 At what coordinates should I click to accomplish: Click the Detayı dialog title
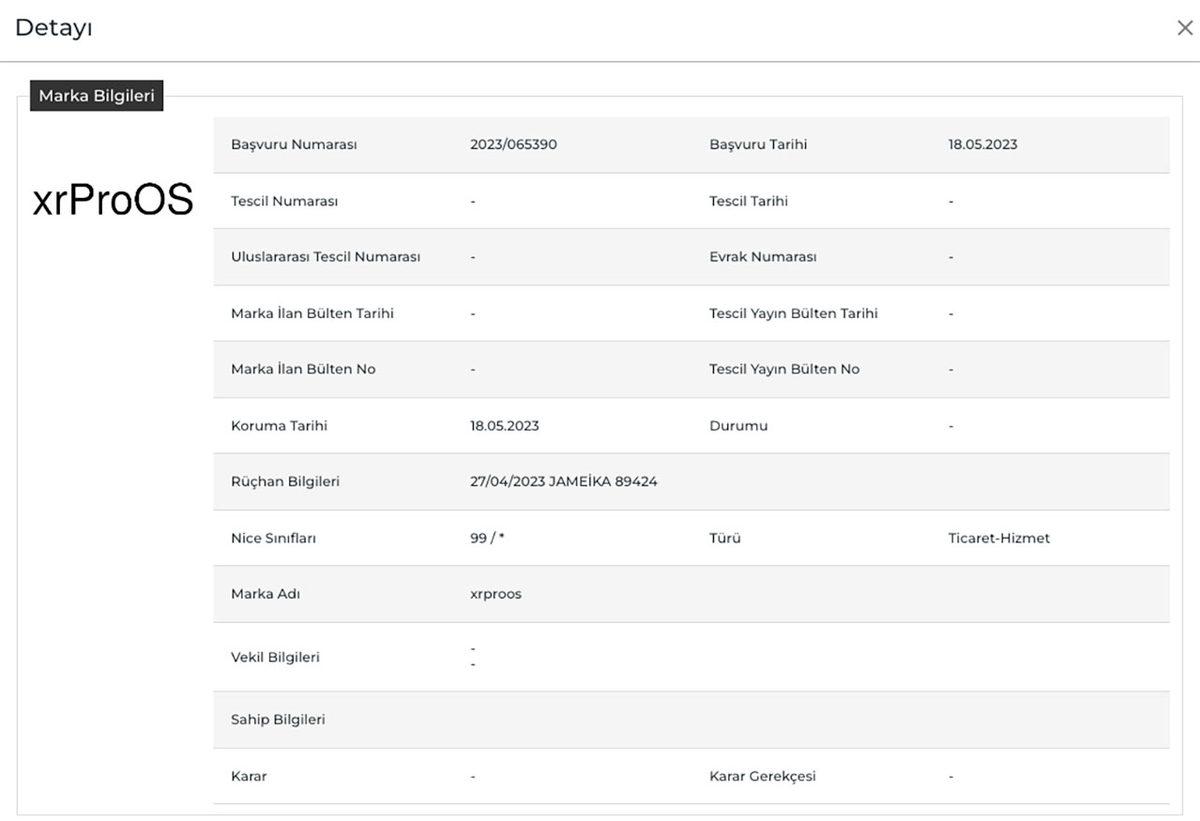[x=54, y=28]
